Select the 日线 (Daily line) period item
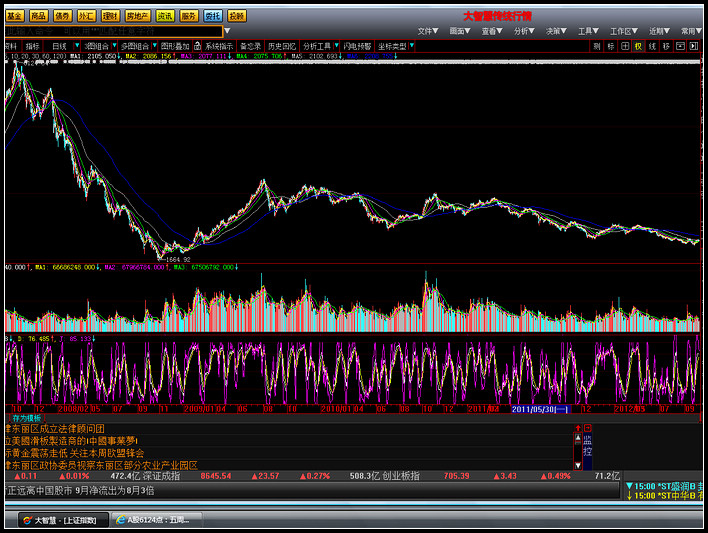This screenshot has height=533, width=708. [59, 46]
